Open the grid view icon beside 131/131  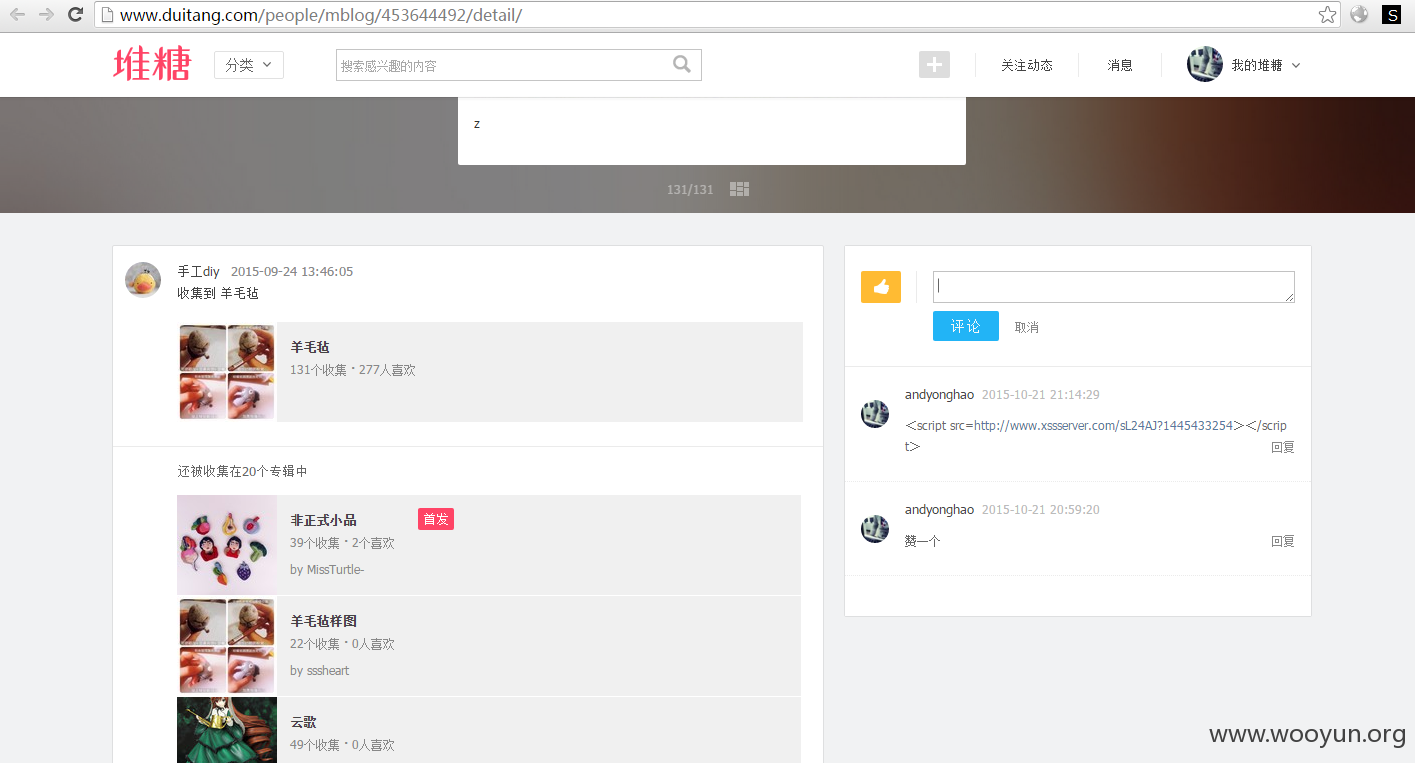click(739, 189)
